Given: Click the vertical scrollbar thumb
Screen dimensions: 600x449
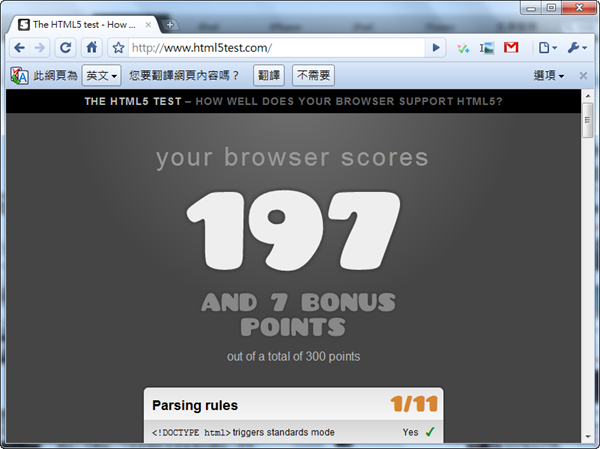Looking at the screenshot, I should [x=587, y=120].
